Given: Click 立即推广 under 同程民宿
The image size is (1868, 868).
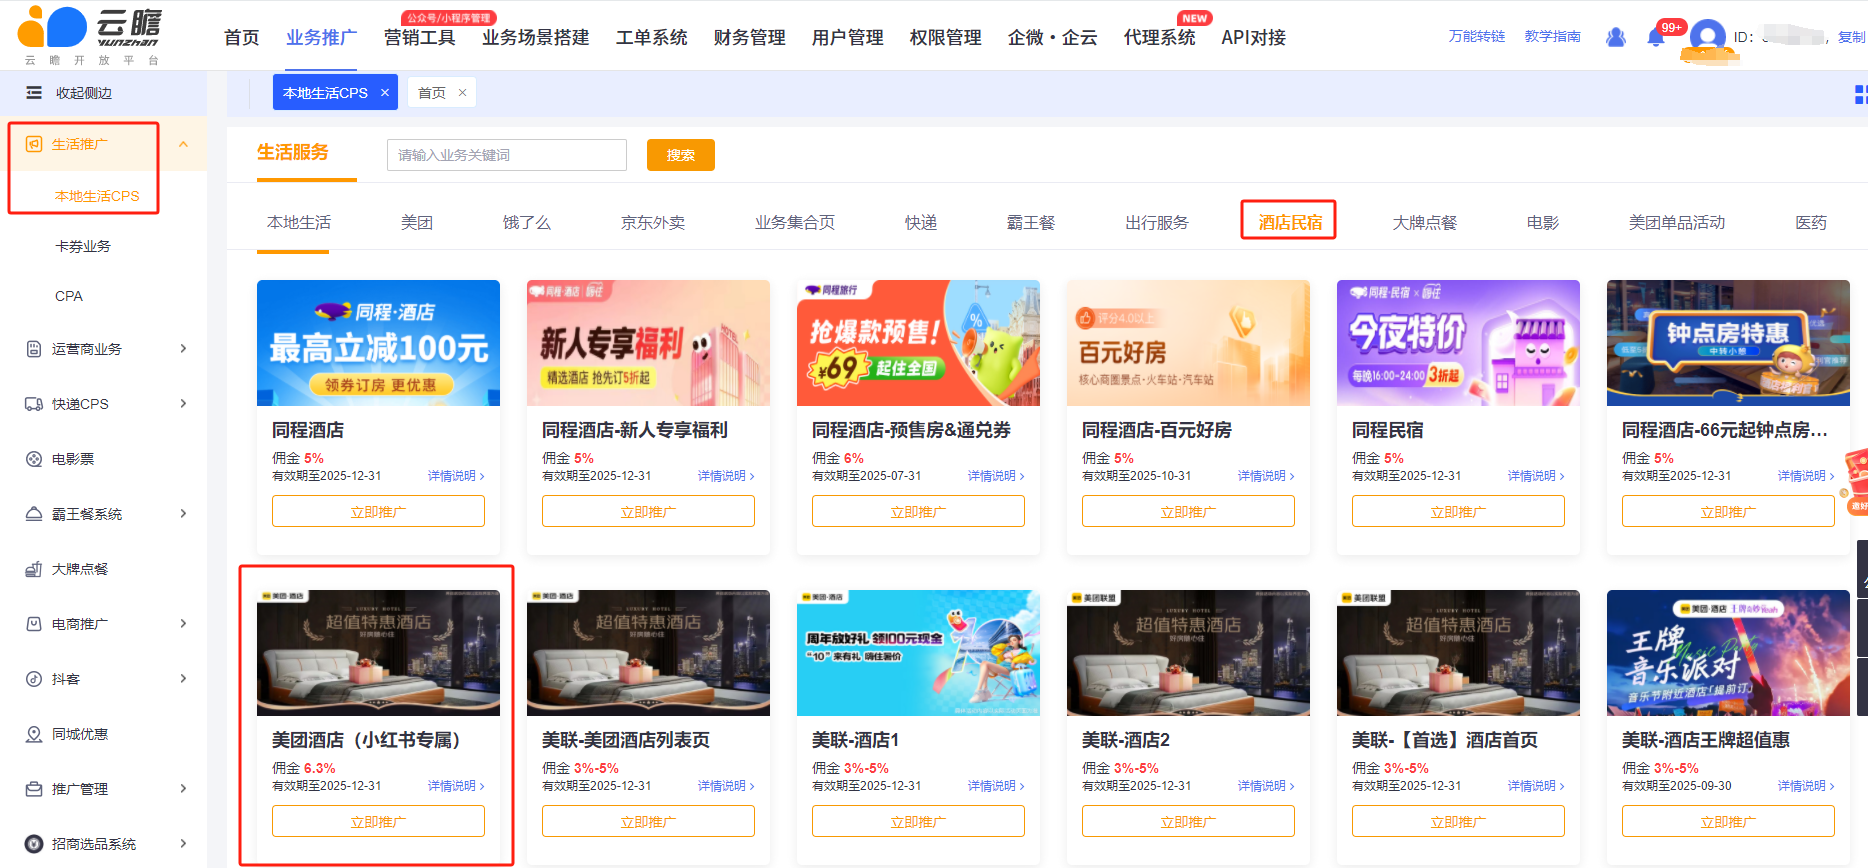Looking at the screenshot, I should (1458, 512).
